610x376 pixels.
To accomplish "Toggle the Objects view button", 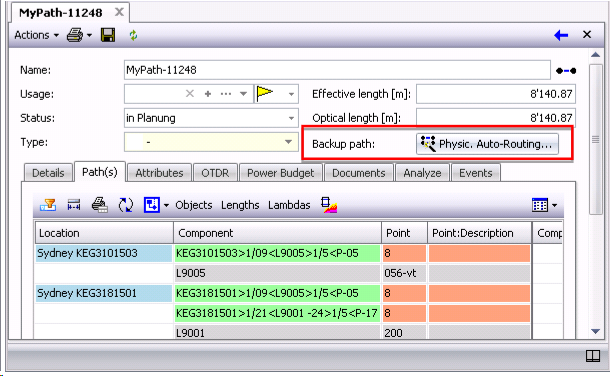I will 194,205.
